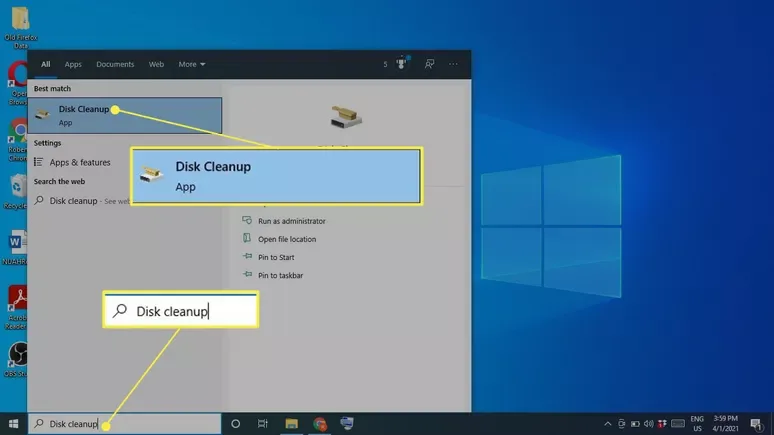Open the search feedback icon
774x435 pixels.
point(429,64)
